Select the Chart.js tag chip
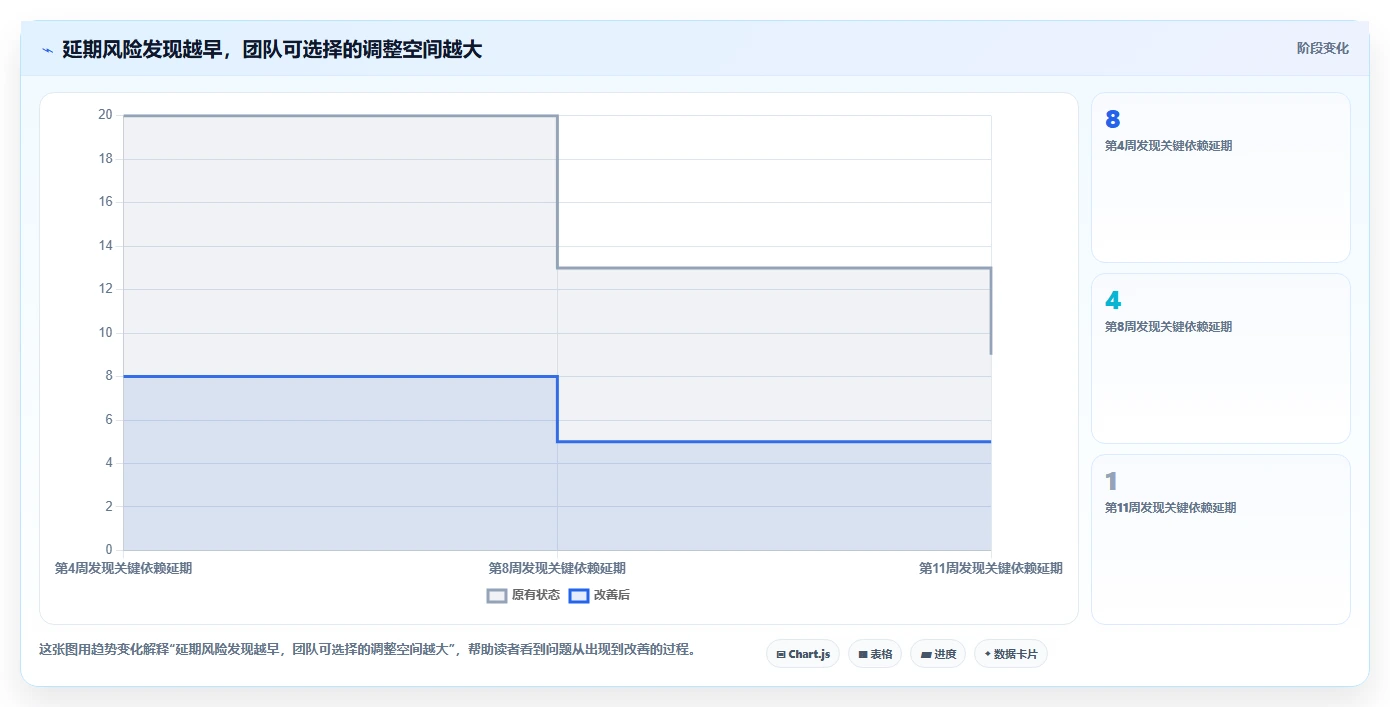 tap(803, 654)
